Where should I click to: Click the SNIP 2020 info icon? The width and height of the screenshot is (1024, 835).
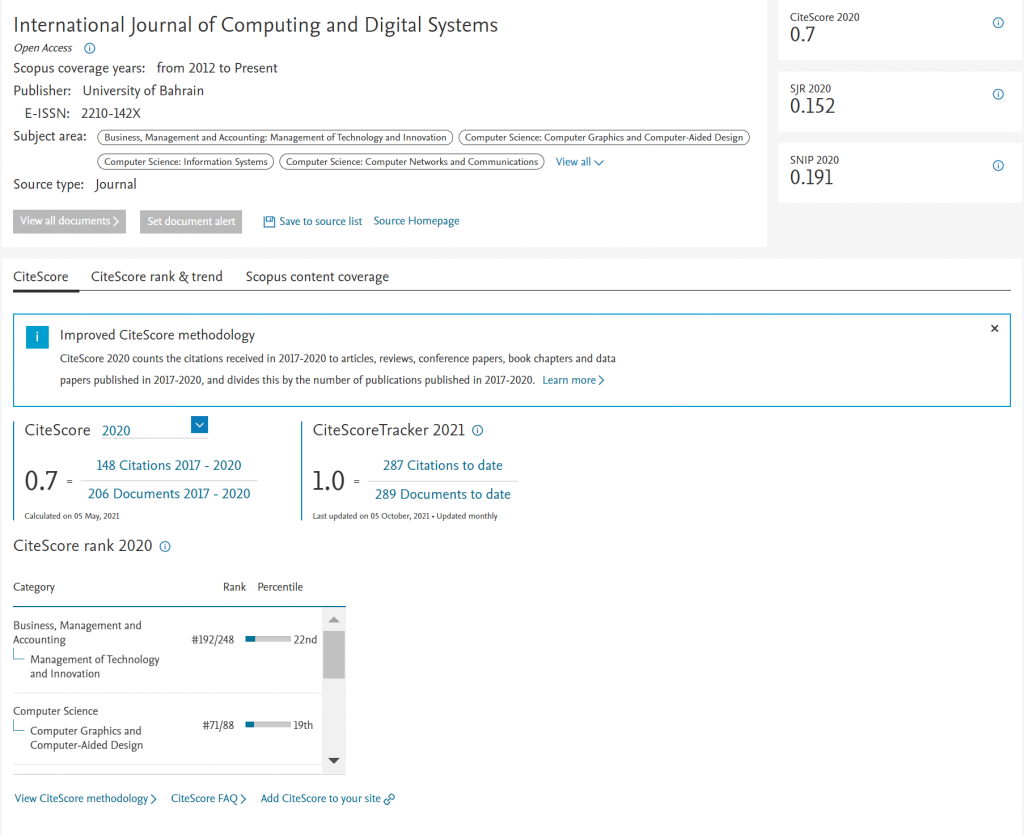pos(997,166)
